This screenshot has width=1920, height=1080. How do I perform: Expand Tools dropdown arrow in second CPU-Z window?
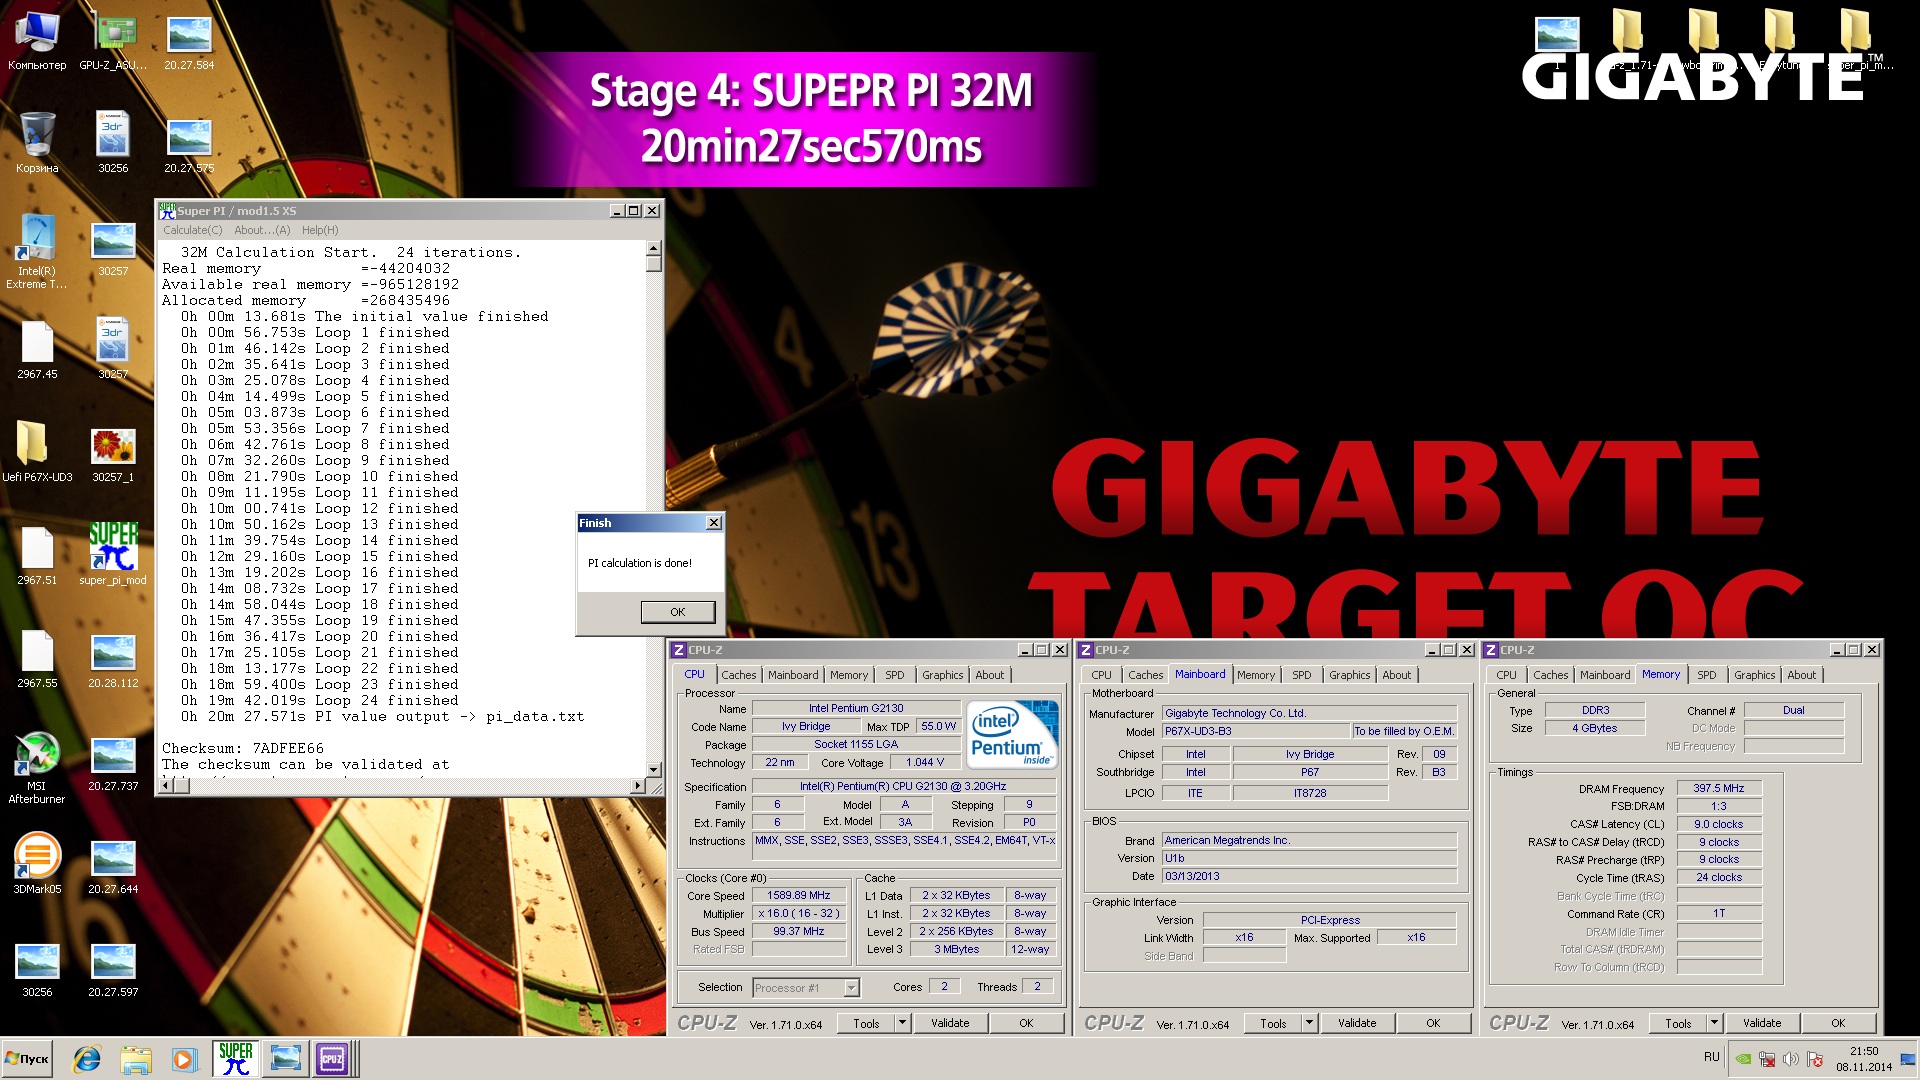point(1309,1023)
